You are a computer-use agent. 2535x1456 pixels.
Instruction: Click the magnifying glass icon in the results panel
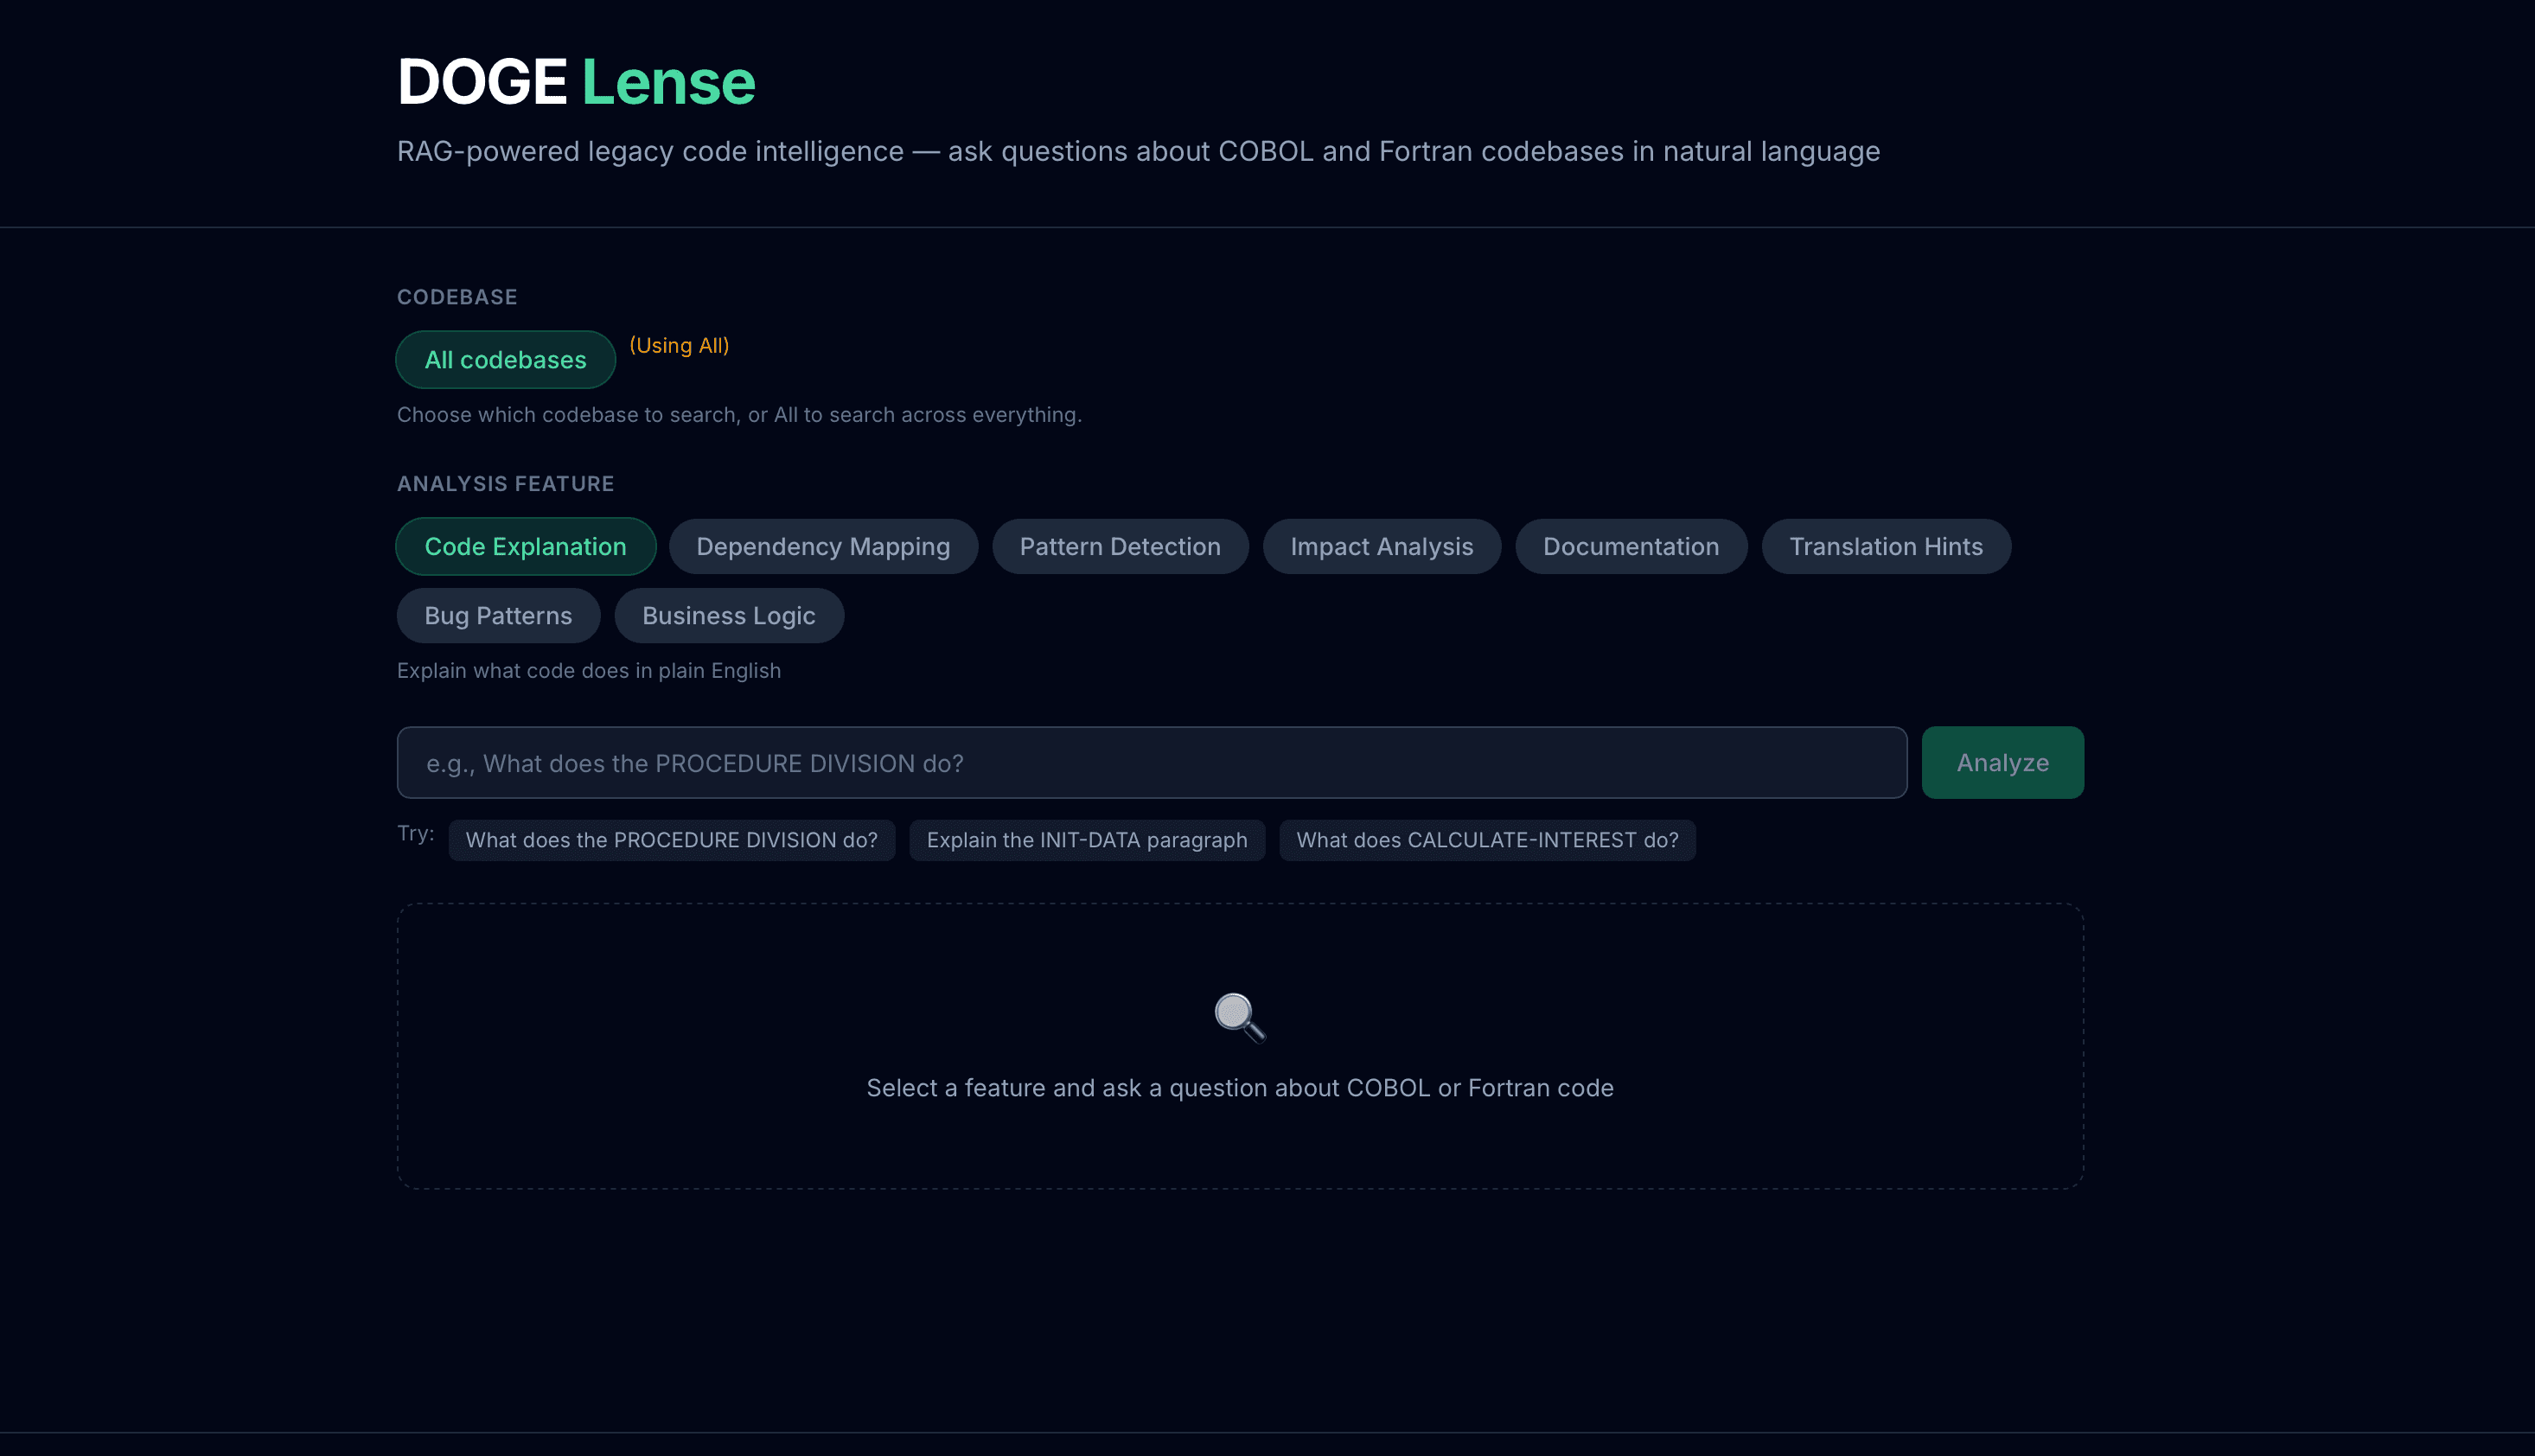click(1238, 1016)
